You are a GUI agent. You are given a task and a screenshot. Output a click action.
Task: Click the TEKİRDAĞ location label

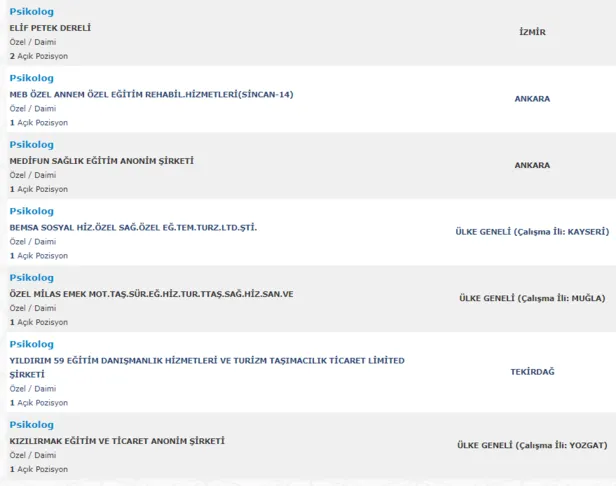(x=532, y=371)
